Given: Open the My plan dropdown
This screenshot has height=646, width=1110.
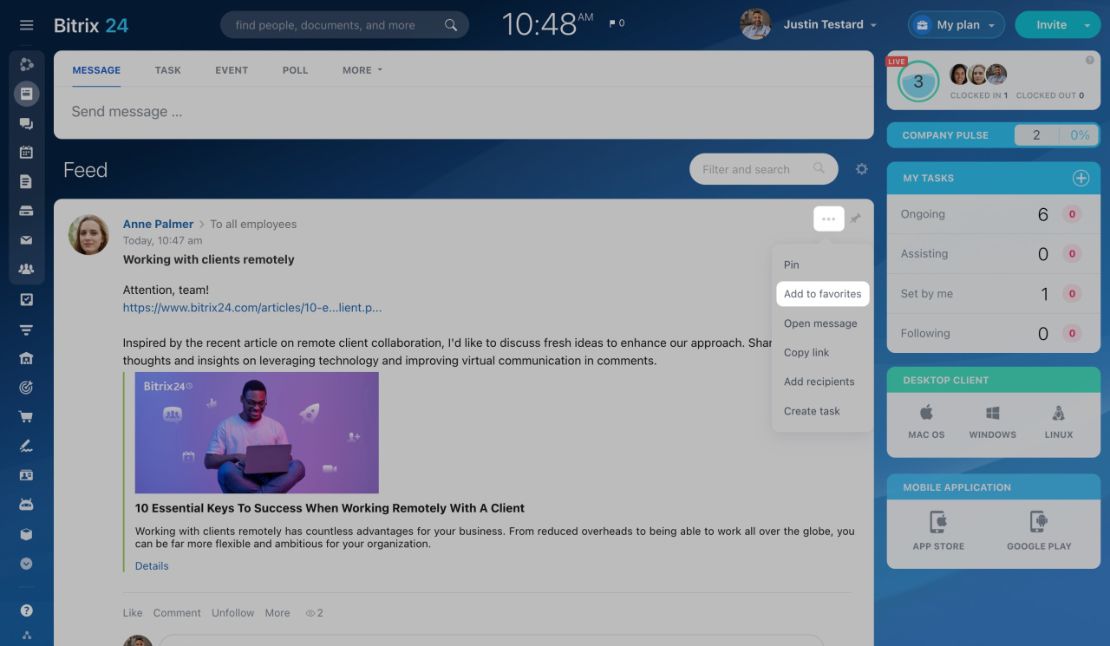Looking at the screenshot, I should pos(956,25).
